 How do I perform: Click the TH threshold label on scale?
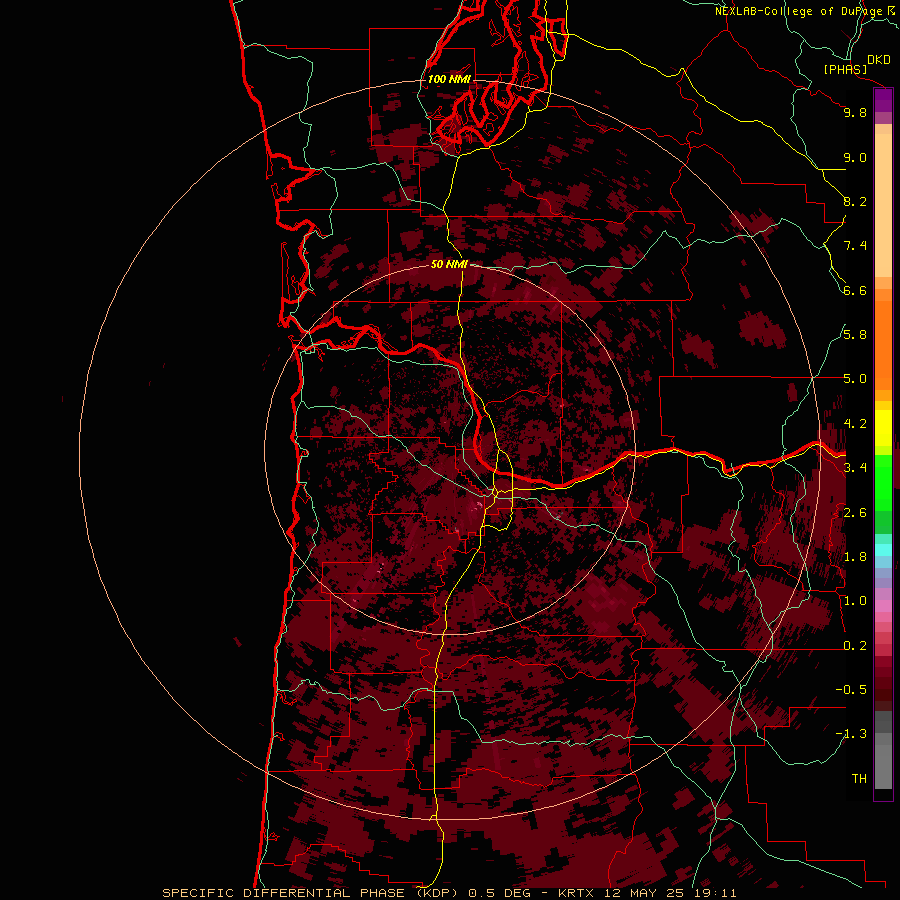(859, 779)
